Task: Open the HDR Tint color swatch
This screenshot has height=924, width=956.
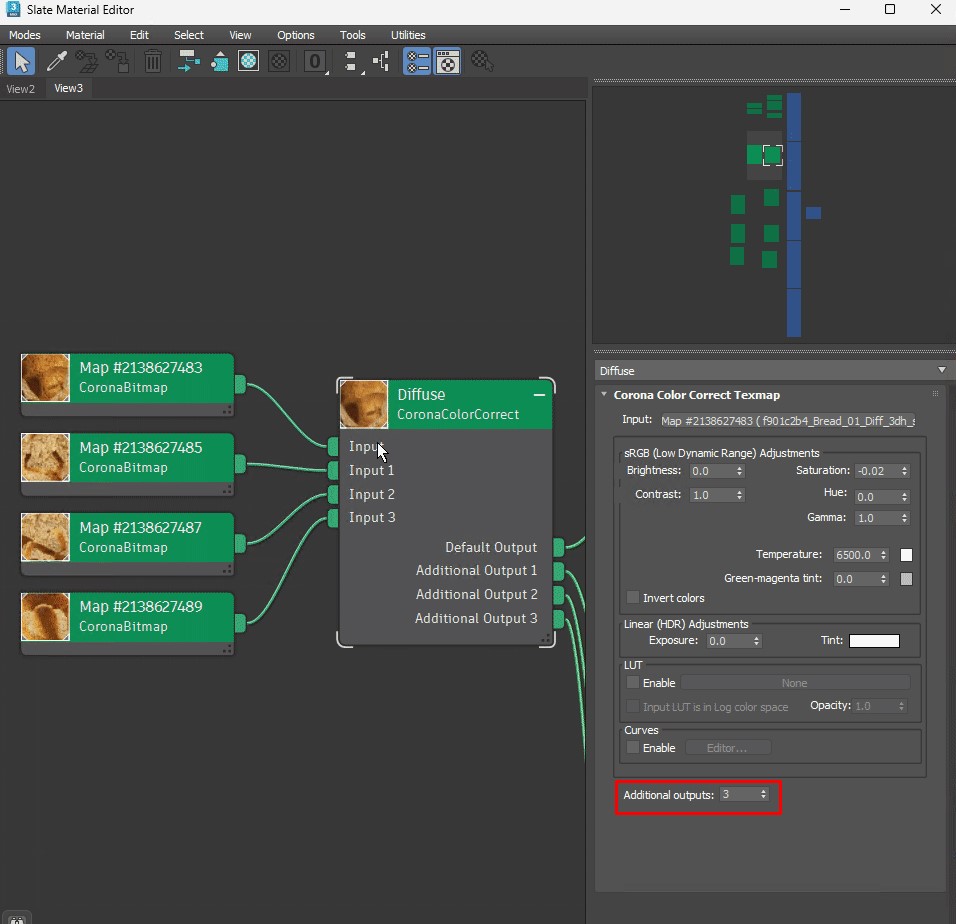Action: click(874, 641)
